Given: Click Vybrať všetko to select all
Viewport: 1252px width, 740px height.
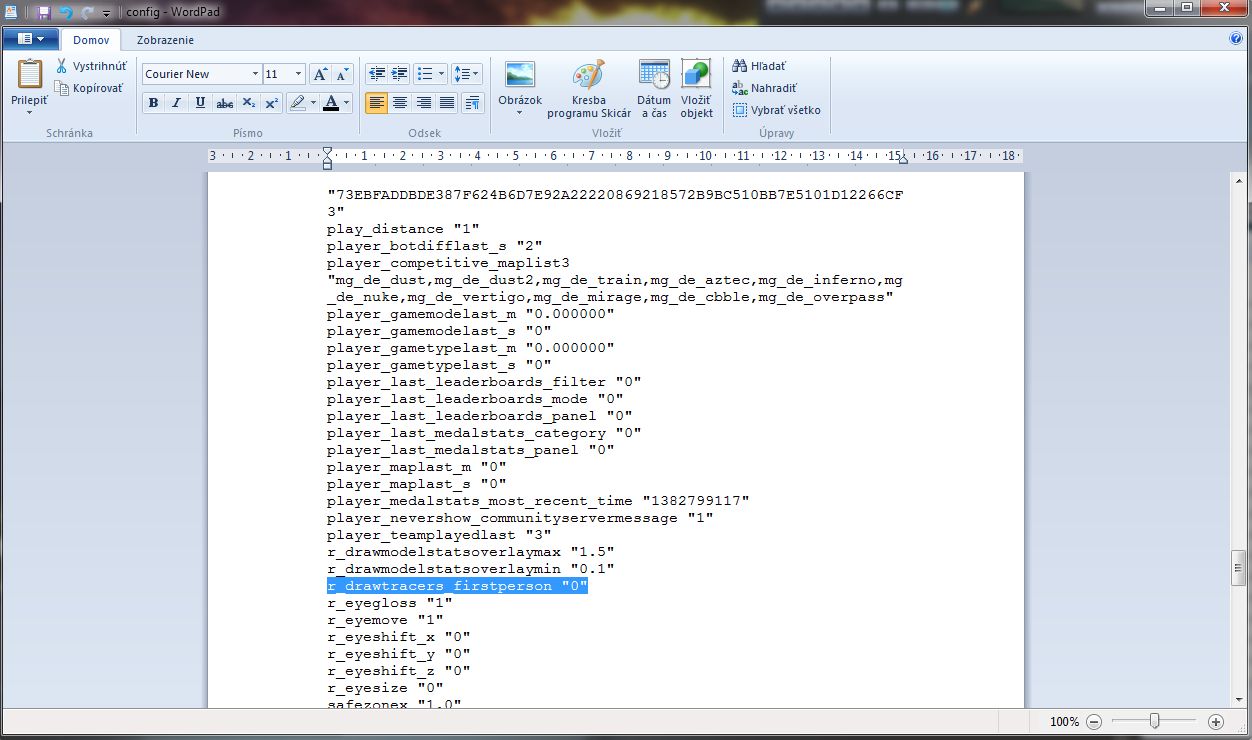Looking at the screenshot, I should (x=776, y=110).
